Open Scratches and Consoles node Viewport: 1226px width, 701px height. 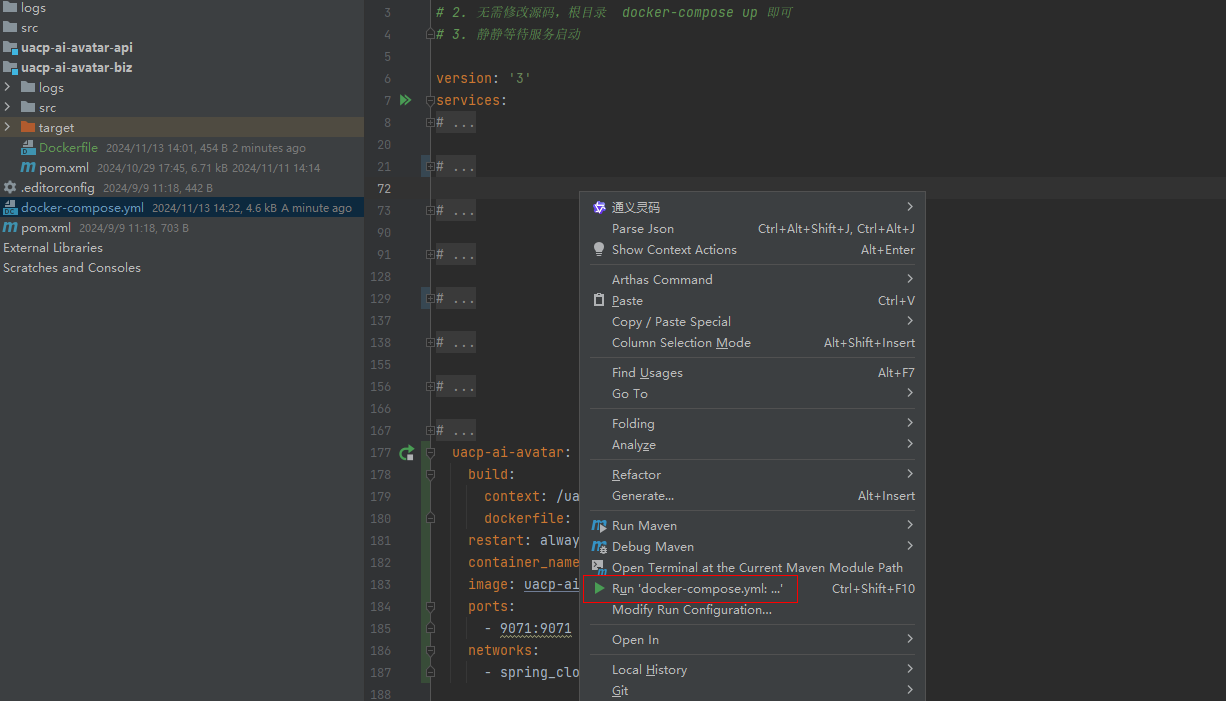(72, 268)
